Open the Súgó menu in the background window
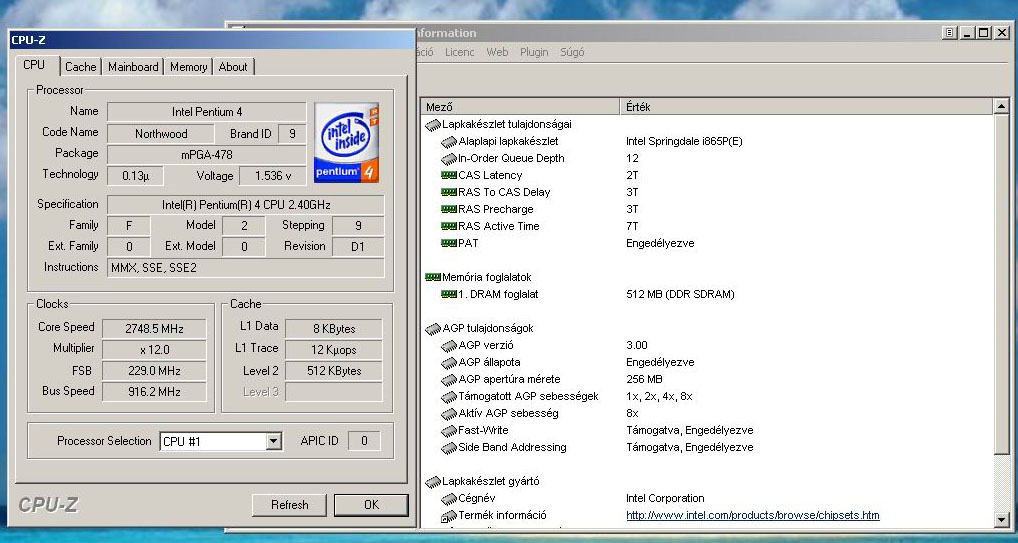Screen dimensions: 1018x543 tap(572, 52)
